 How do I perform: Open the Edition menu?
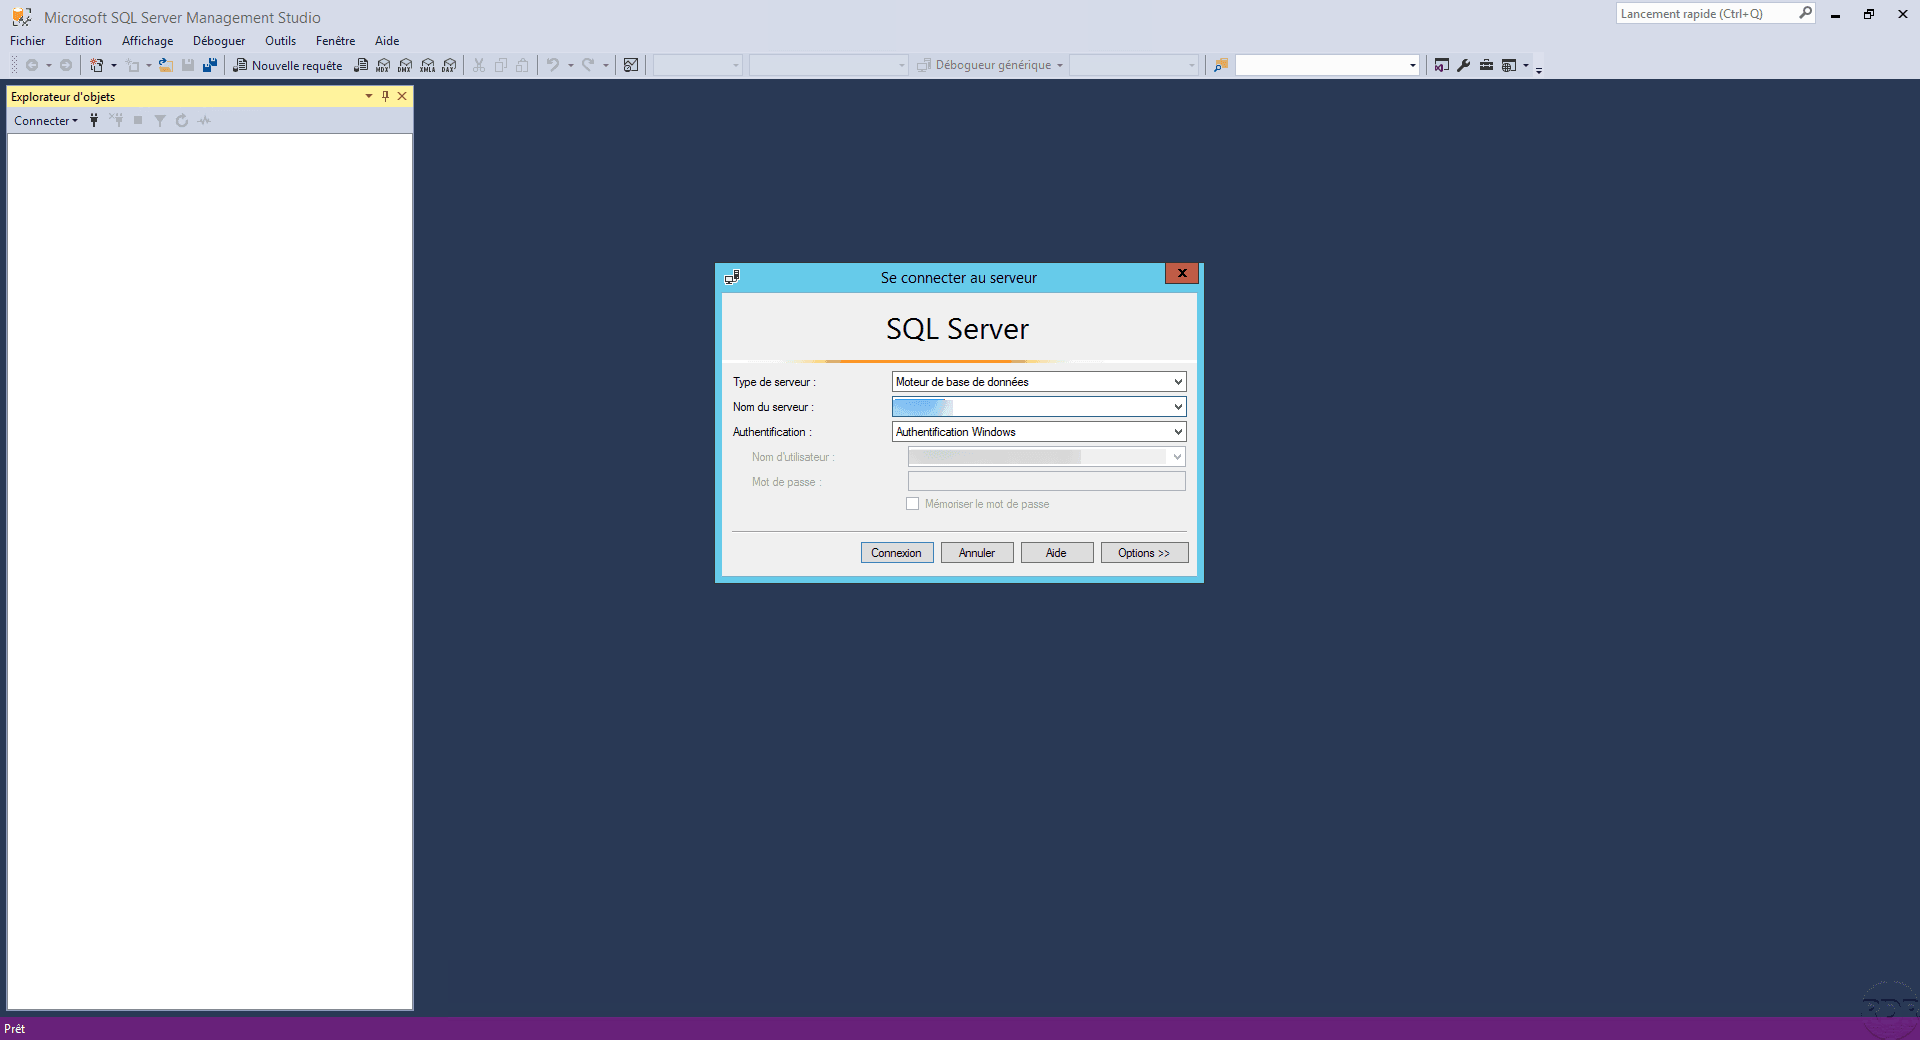pos(83,41)
